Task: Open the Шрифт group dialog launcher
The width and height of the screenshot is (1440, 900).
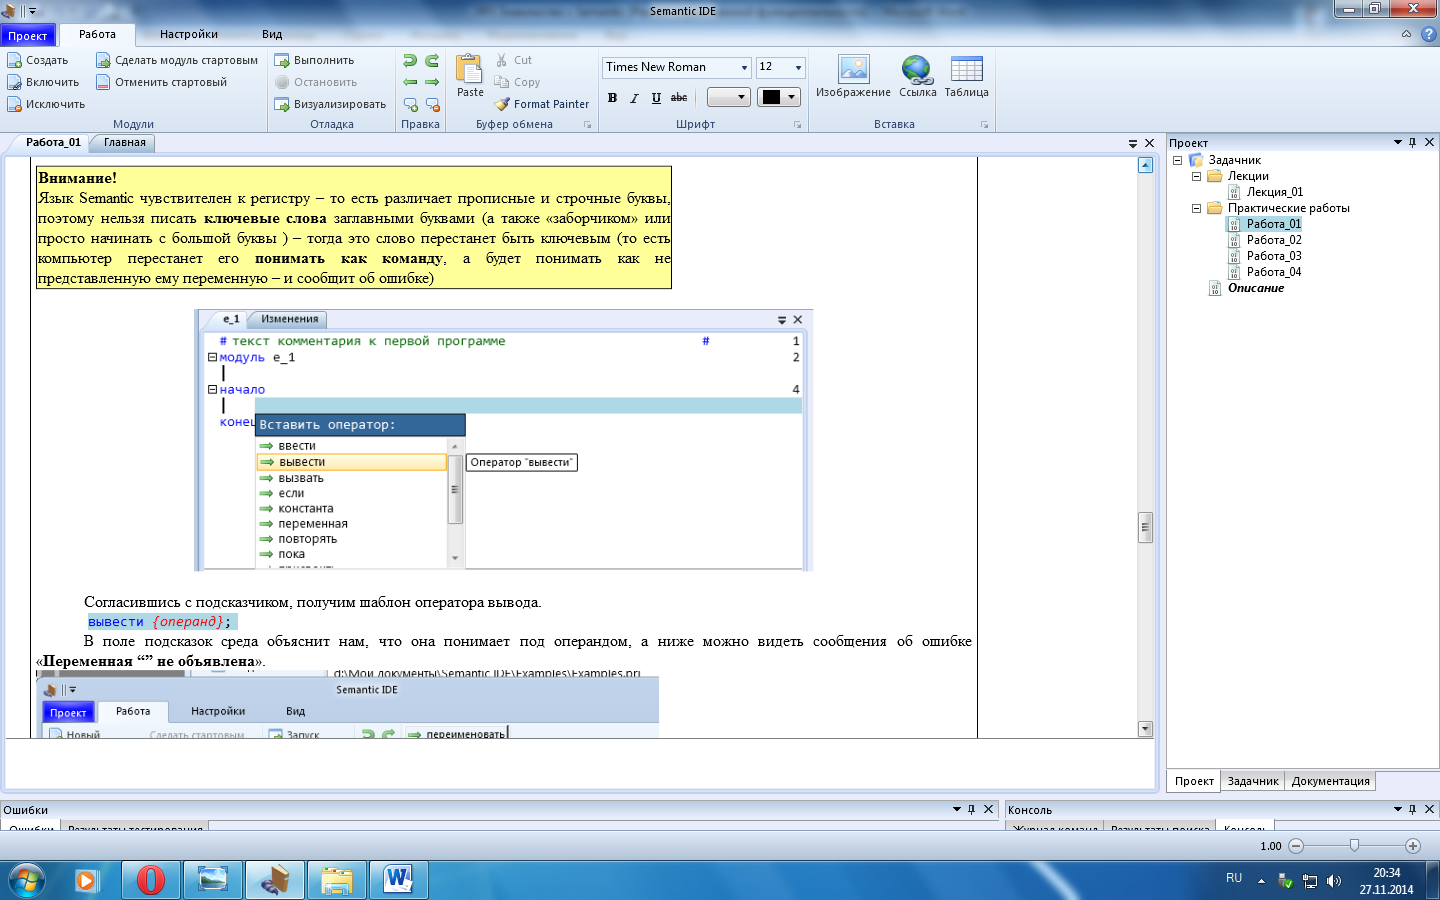Action: pyautogui.click(x=797, y=125)
